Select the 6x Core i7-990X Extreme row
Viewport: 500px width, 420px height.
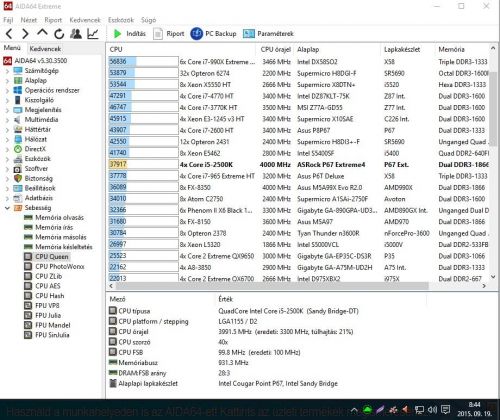[298, 62]
